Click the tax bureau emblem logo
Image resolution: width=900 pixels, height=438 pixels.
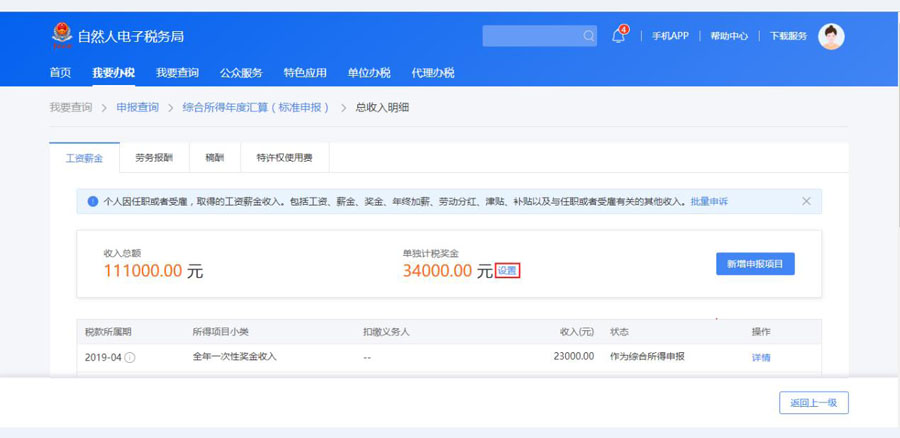pos(62,36)
